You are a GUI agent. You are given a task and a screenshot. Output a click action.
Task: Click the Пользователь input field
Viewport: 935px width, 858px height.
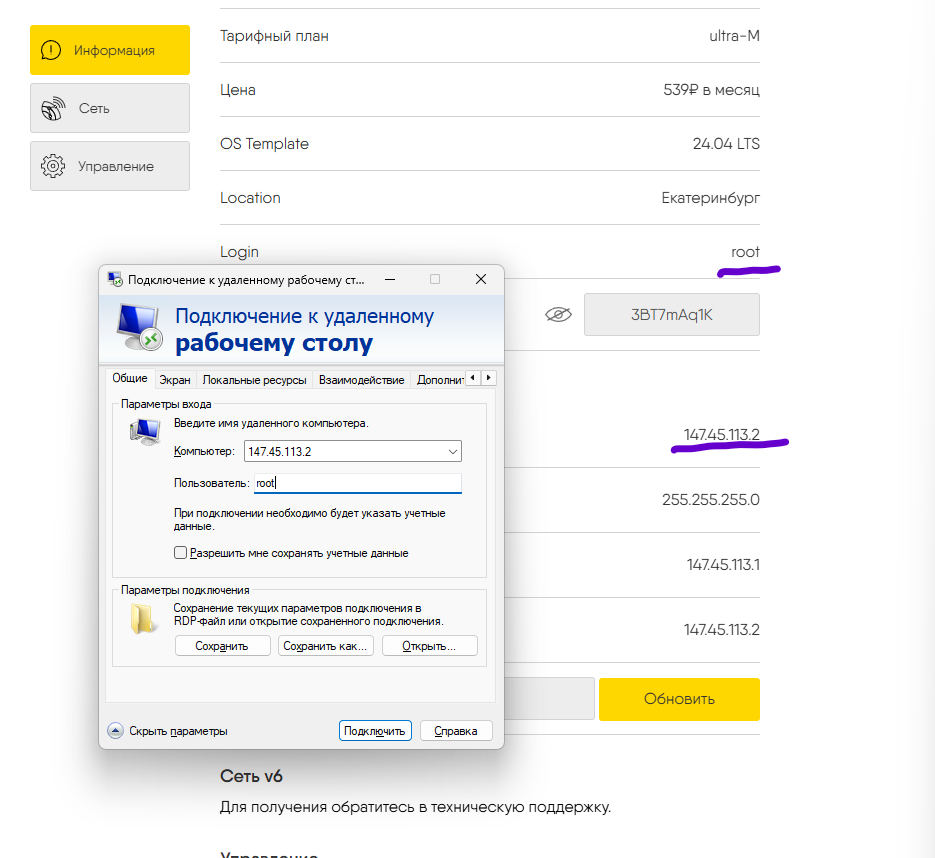[x=358, y=483]
